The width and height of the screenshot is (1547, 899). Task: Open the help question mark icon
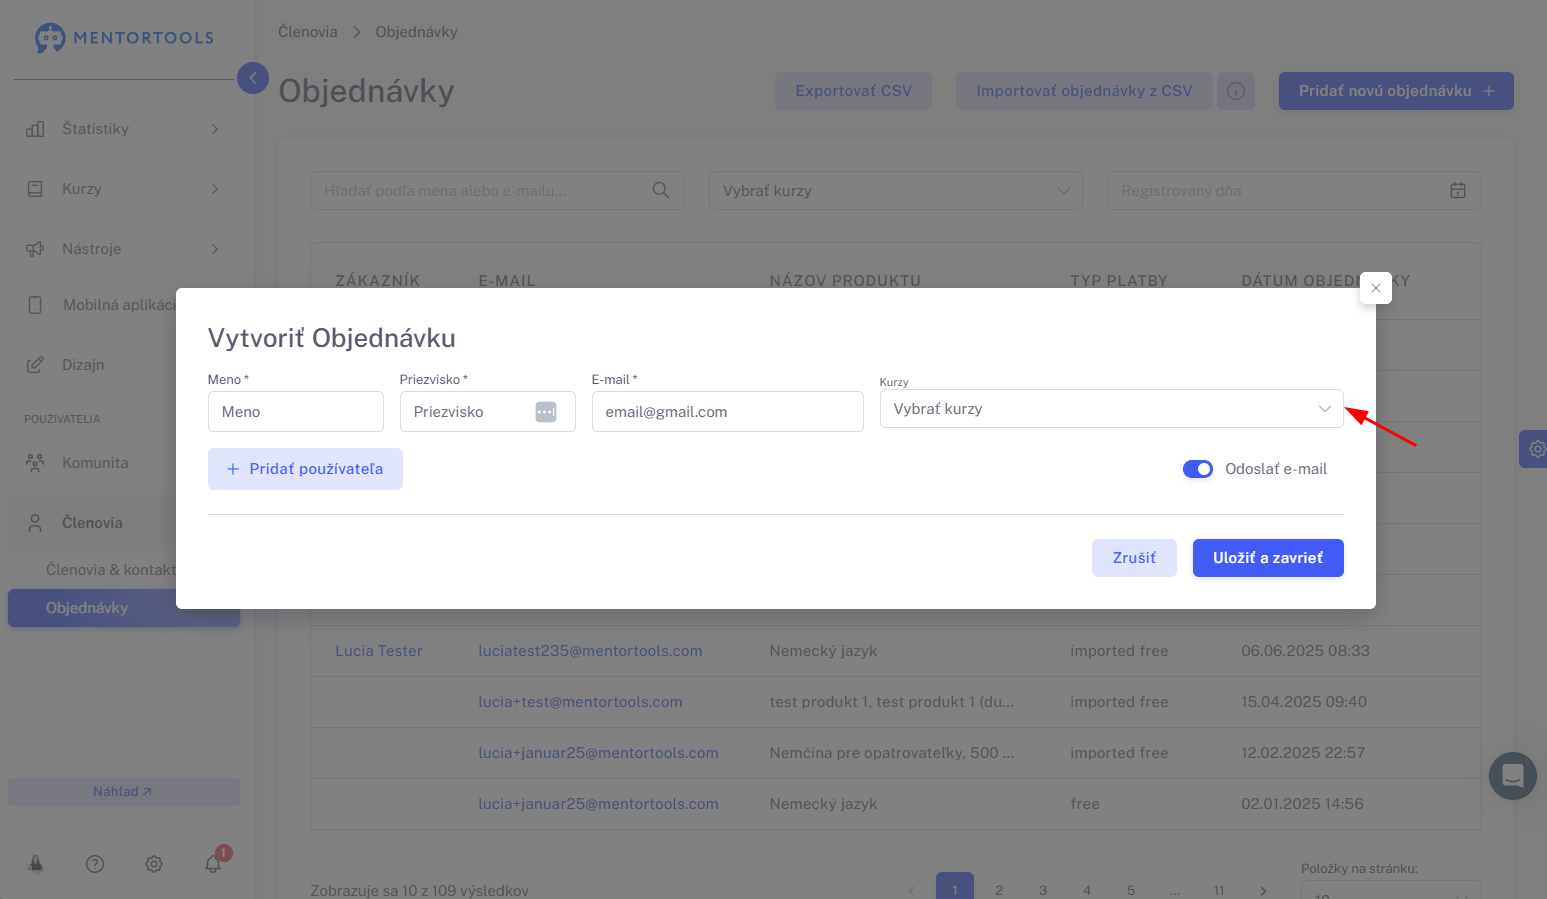coord(95,864)
